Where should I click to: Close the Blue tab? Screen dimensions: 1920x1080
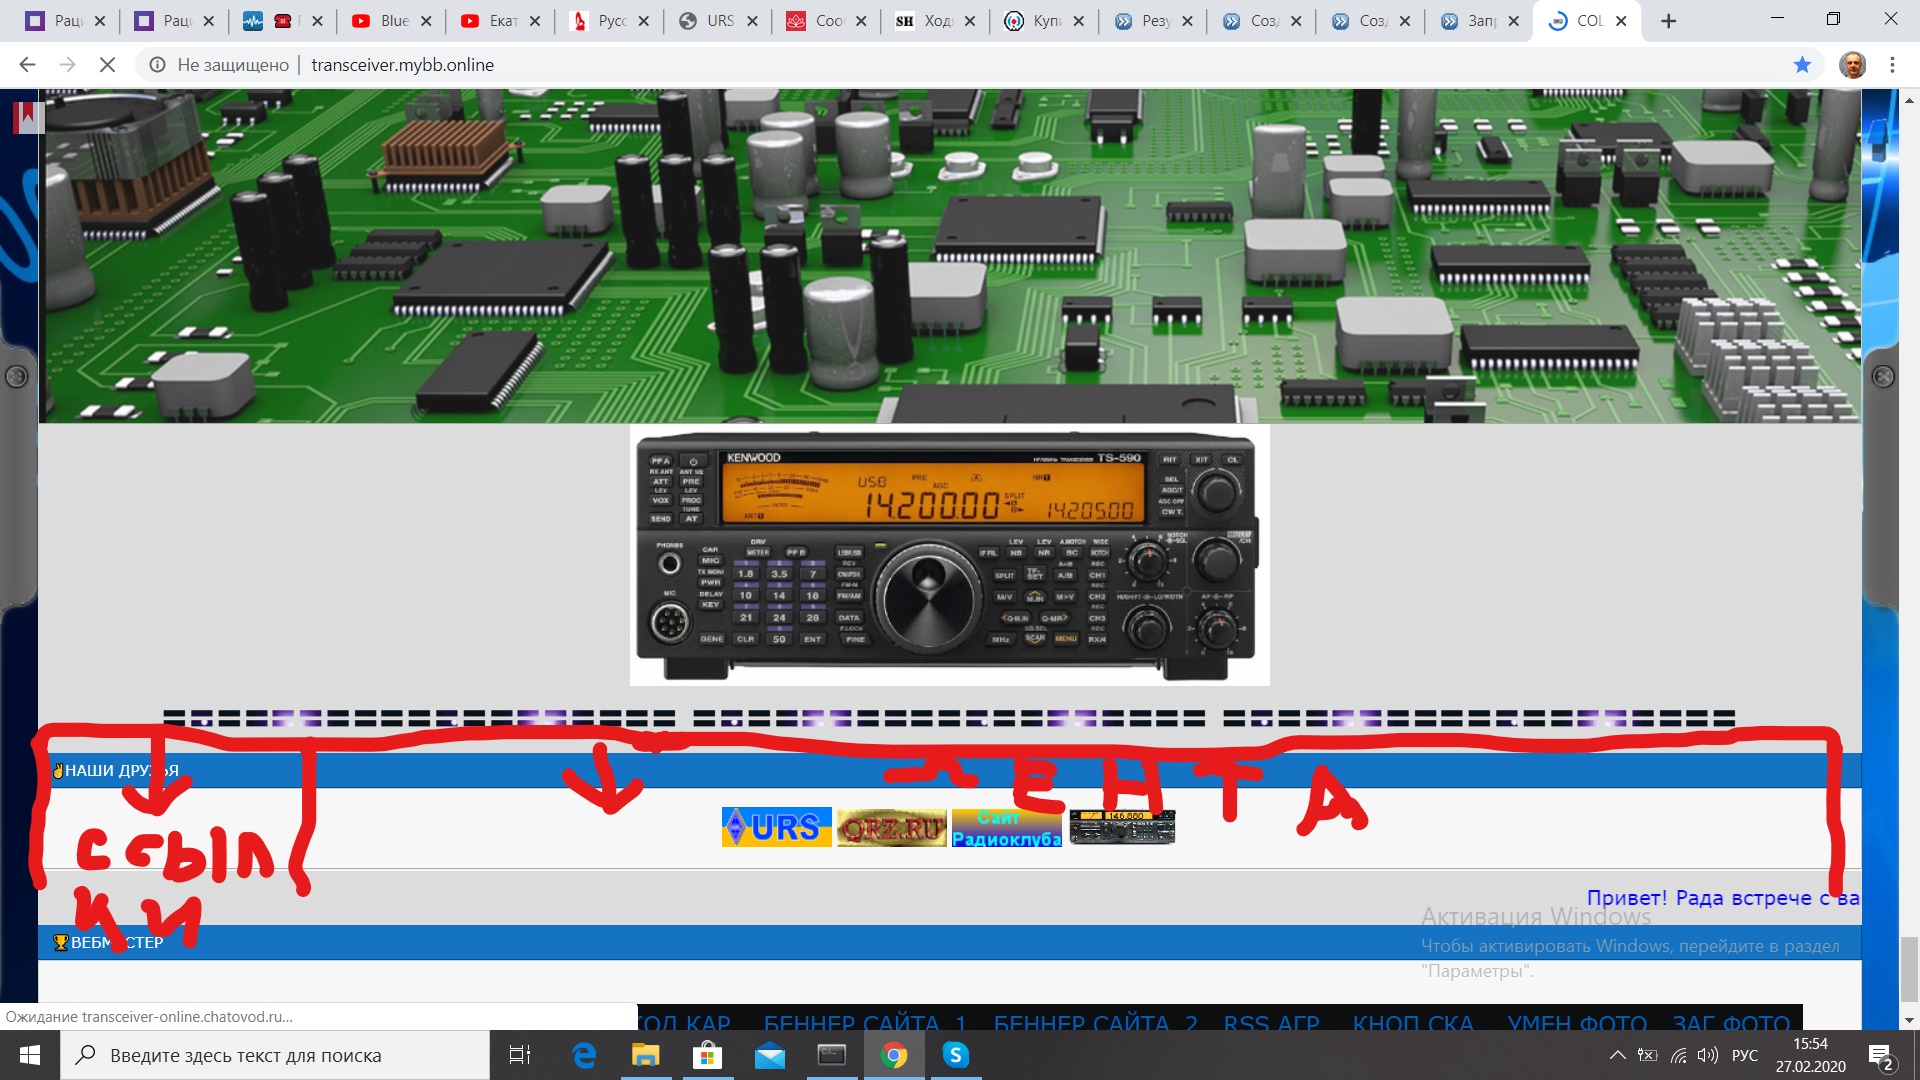[426, 21]
